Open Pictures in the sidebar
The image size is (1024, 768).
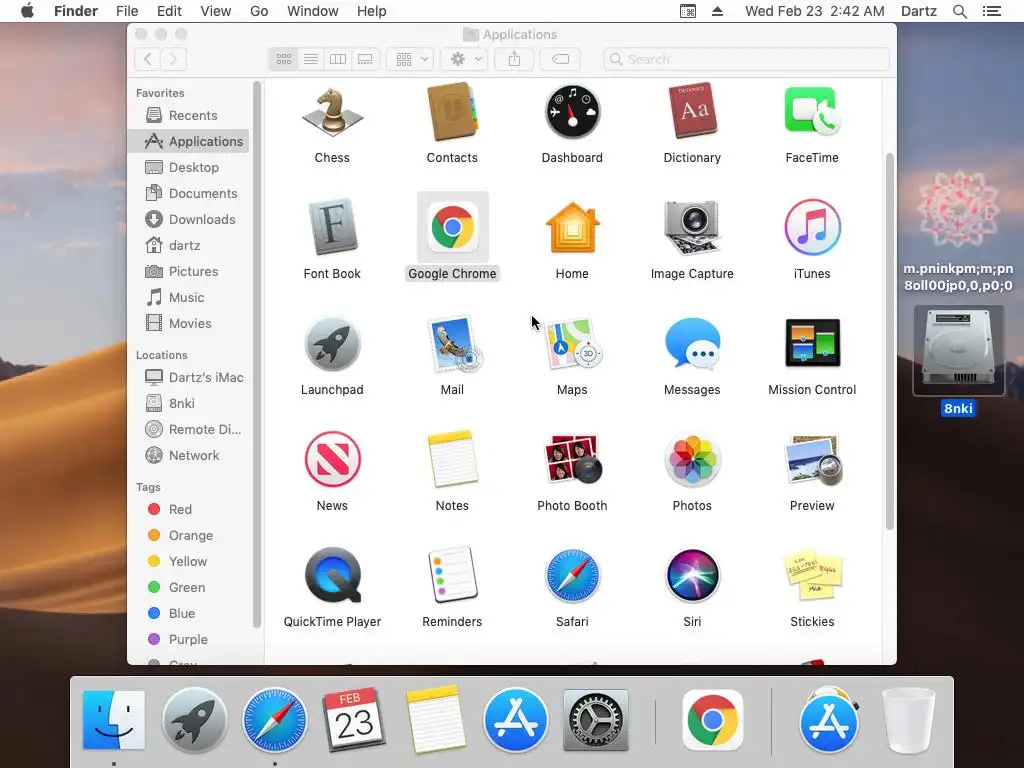pos(188,272)
